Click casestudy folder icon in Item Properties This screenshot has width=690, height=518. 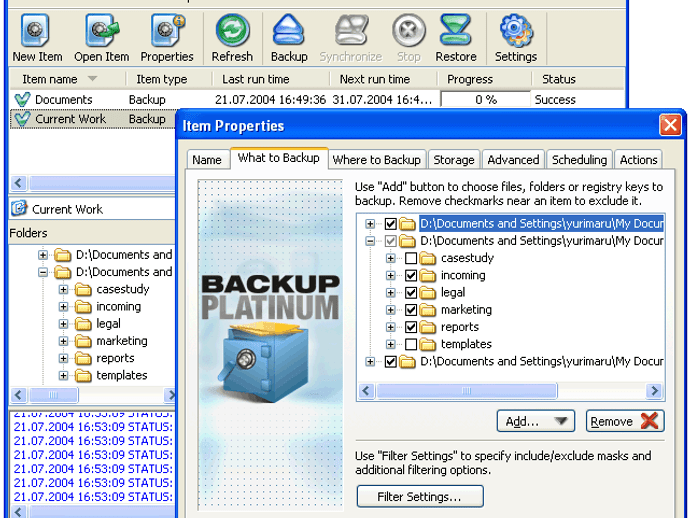pos(427,258)
